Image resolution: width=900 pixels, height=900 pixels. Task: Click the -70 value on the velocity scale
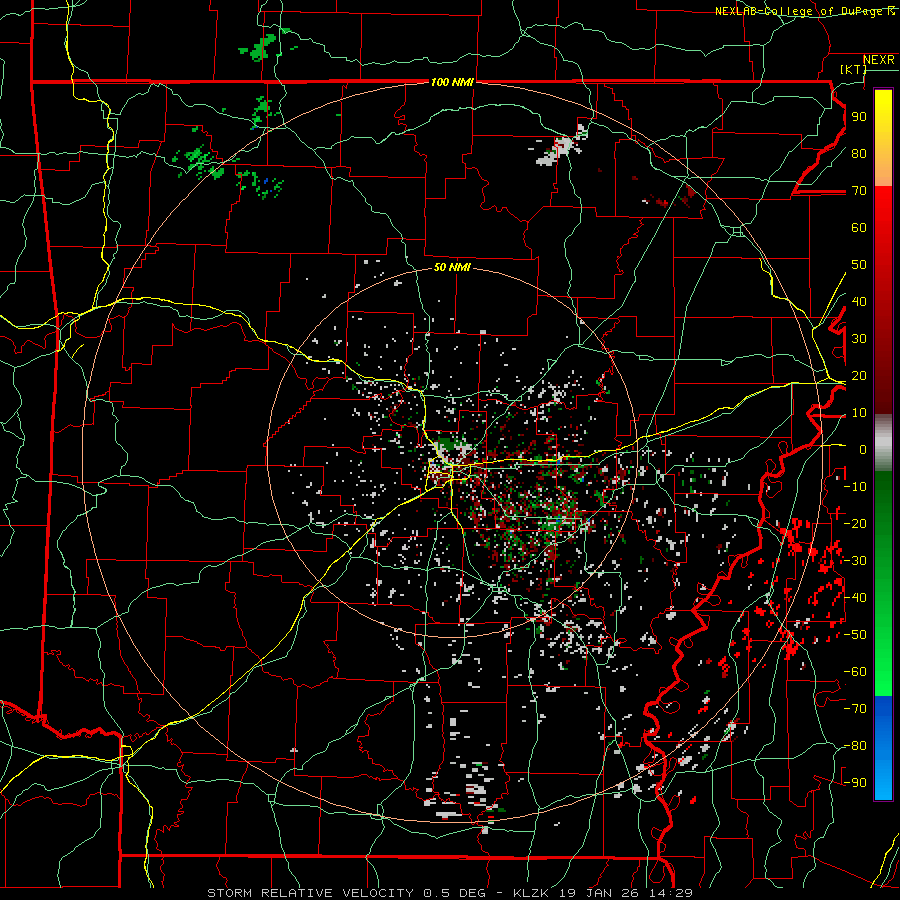click(855, 709)
